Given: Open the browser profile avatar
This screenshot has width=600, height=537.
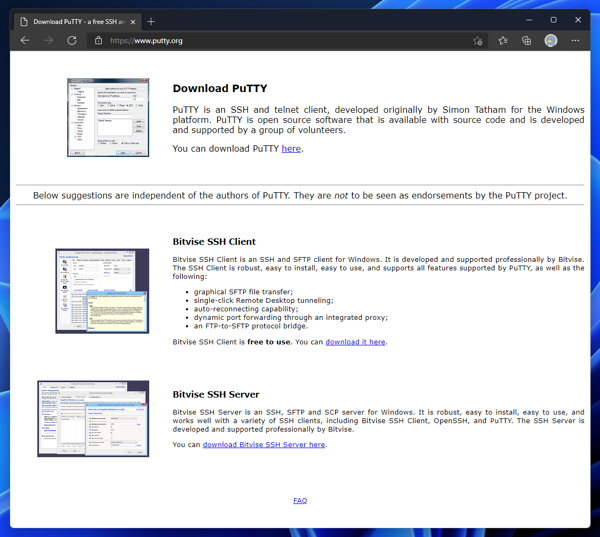Looking at the screenshot, I should coord(551,41).
